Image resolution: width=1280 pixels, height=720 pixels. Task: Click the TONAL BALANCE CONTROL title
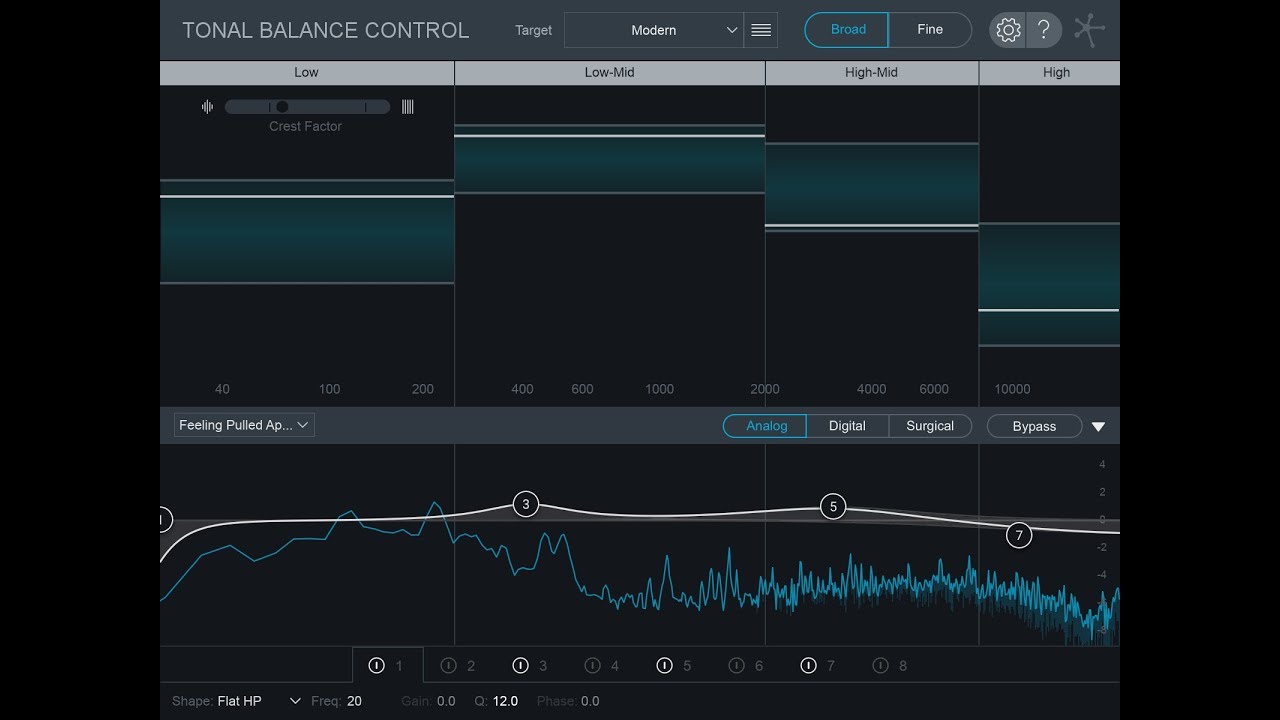click(x=325, y=30)
